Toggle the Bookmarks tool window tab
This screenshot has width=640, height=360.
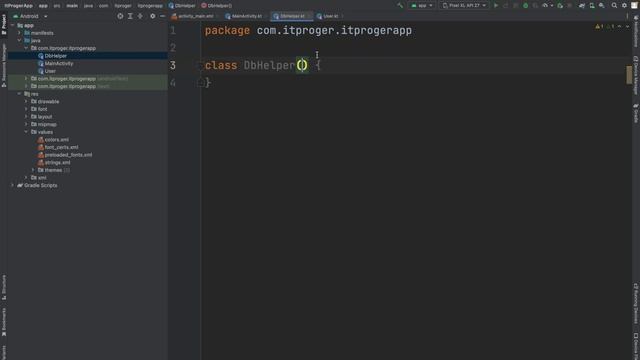tap(4, 322)
